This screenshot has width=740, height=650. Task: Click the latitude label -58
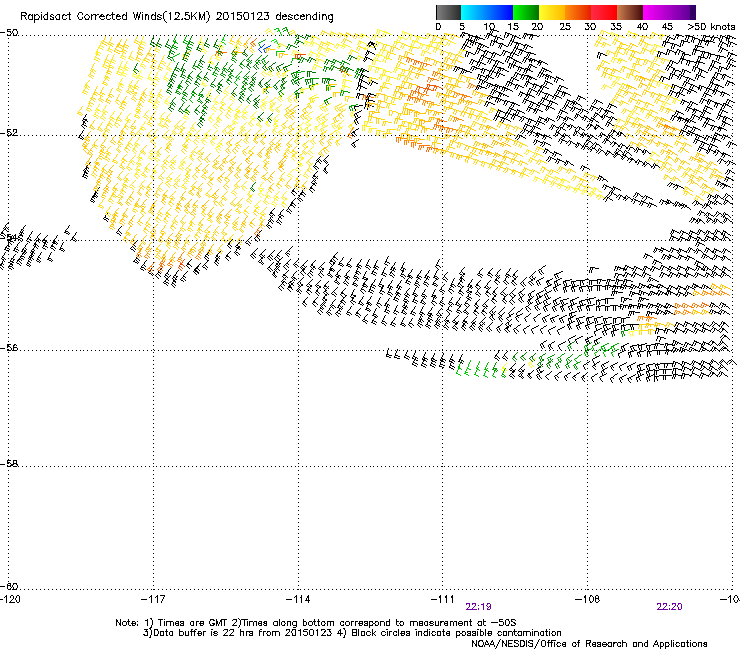[x=9, y=464]
